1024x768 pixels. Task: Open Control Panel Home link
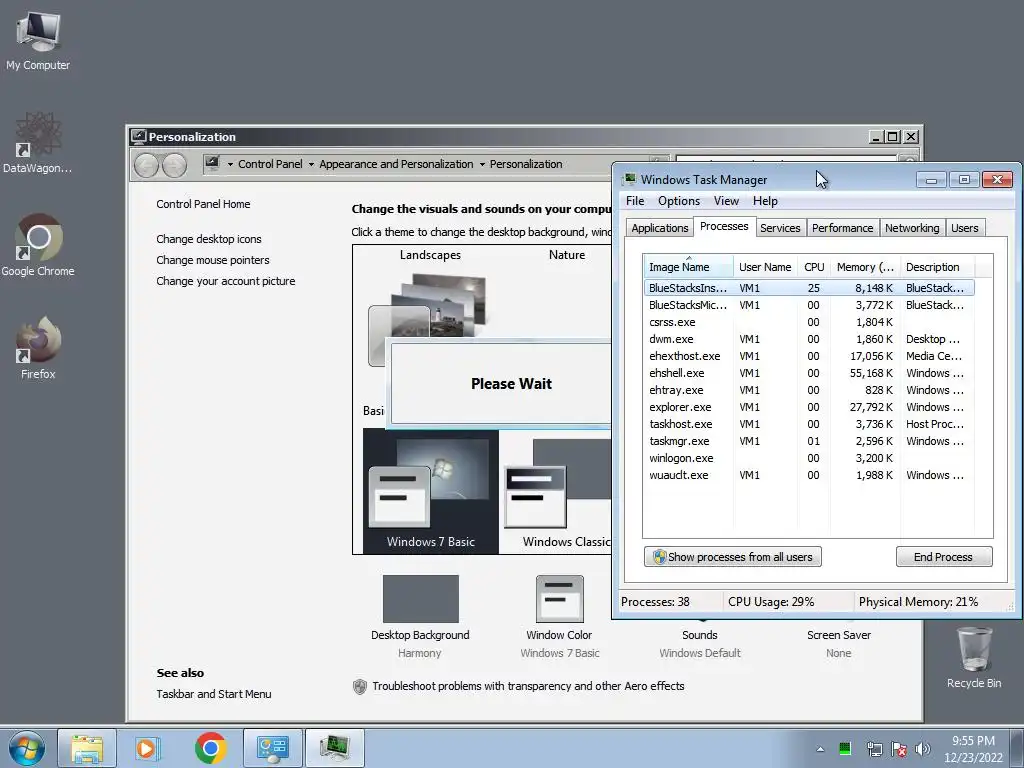(203, 204)
